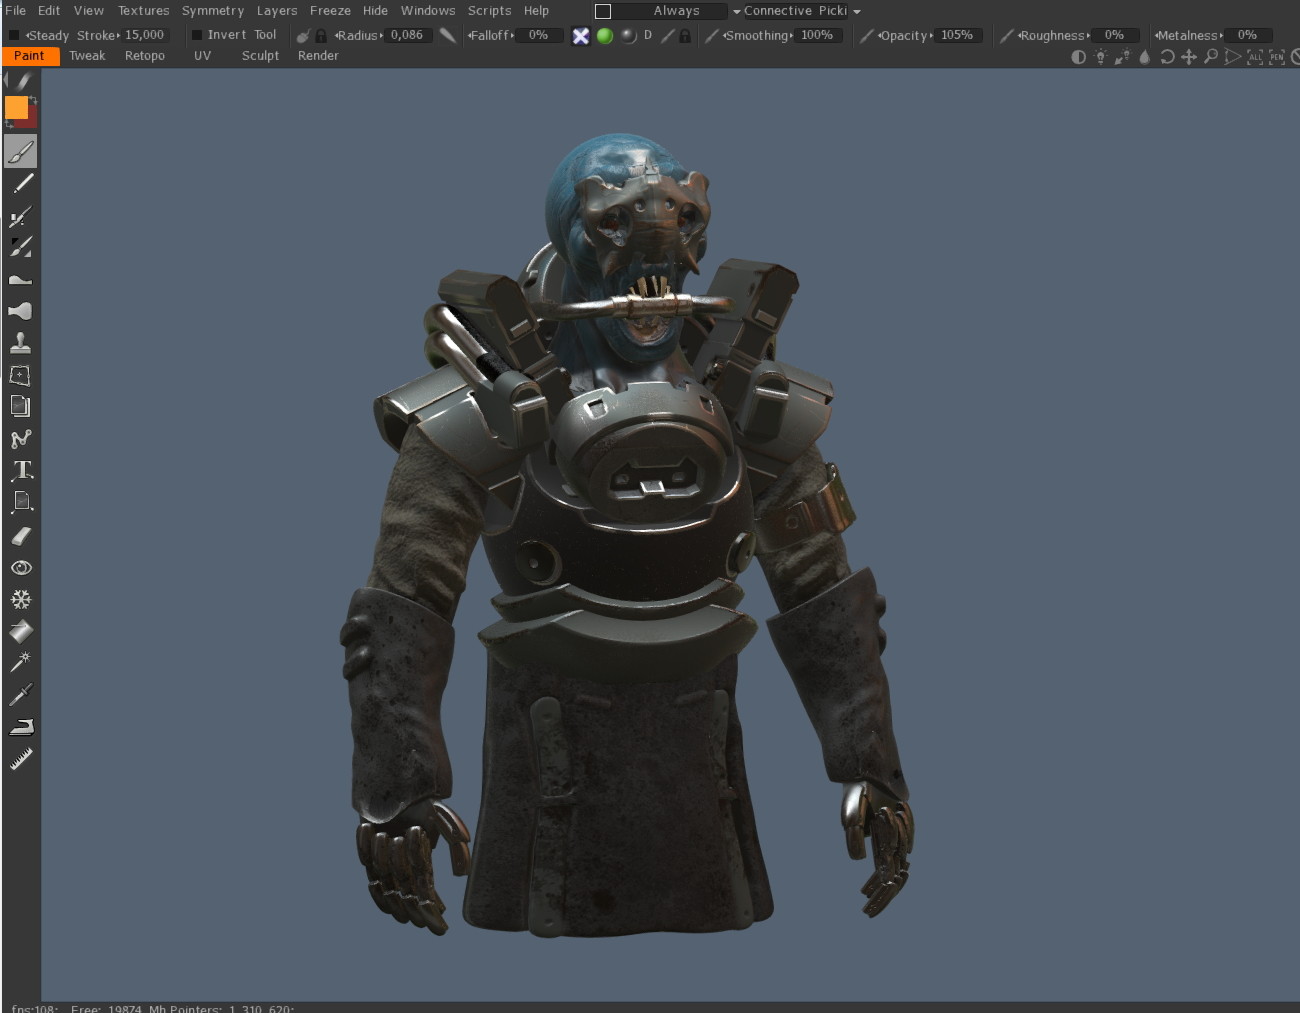Select the Eraser tool
Image resolution: width=1300 pixels, height=1013 pixels.
pos(21,536)
